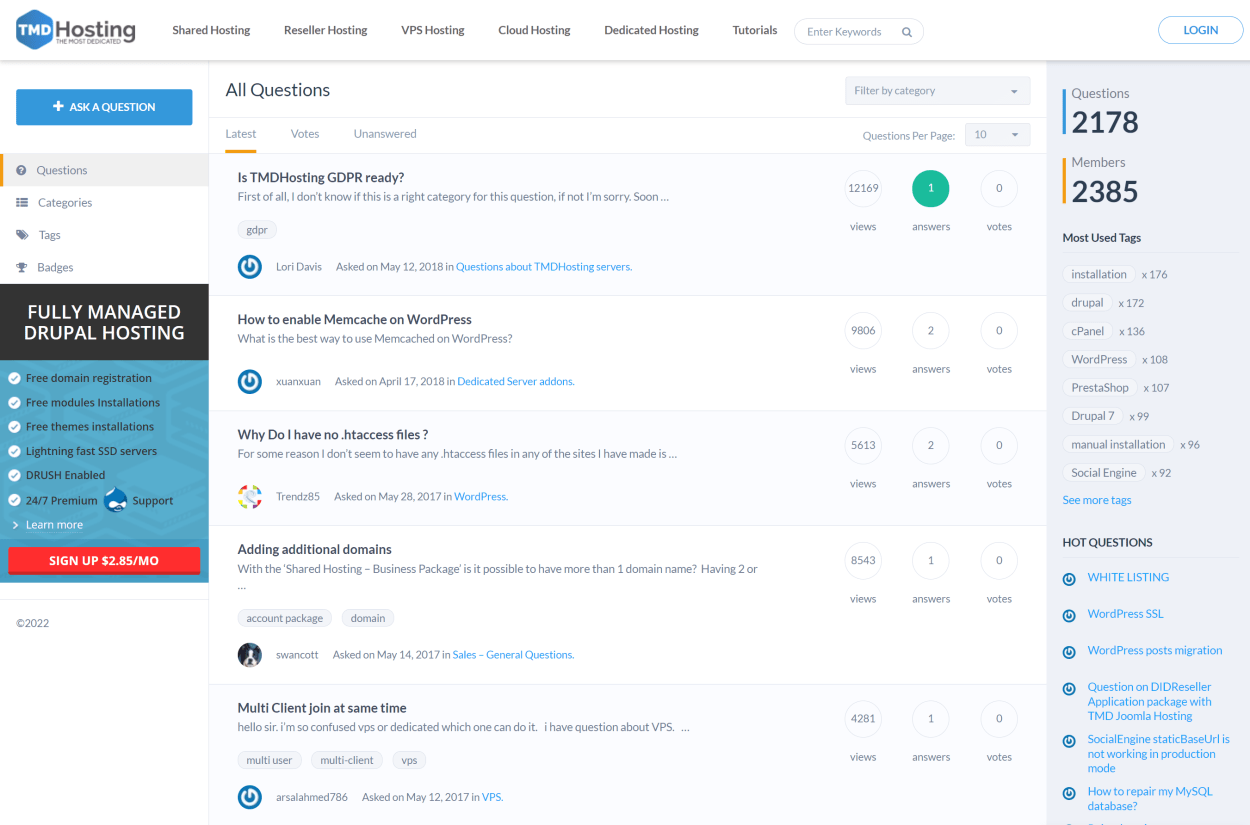Click the Lori Davis author name
Viewport: 1250px width, 825px height.
(x=299, y=267)
